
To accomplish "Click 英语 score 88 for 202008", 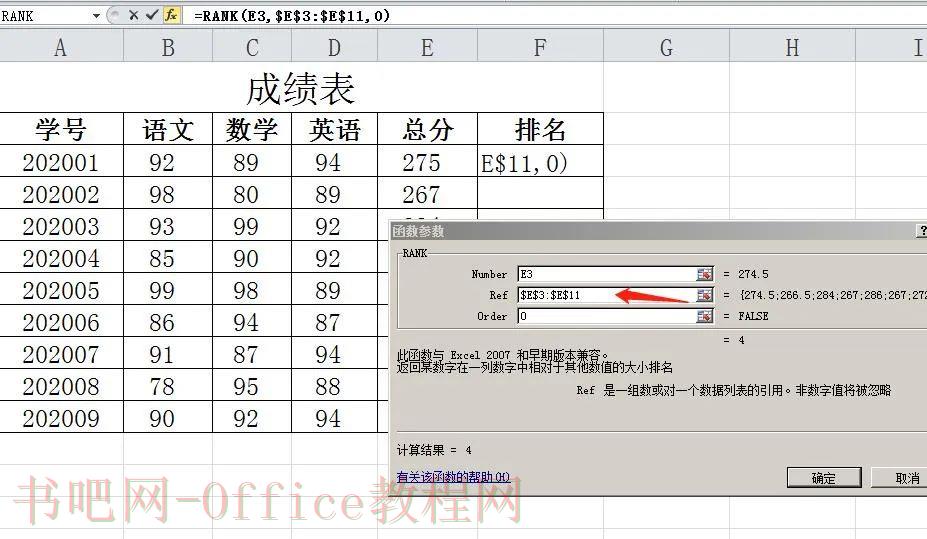I will pos(335,385).
